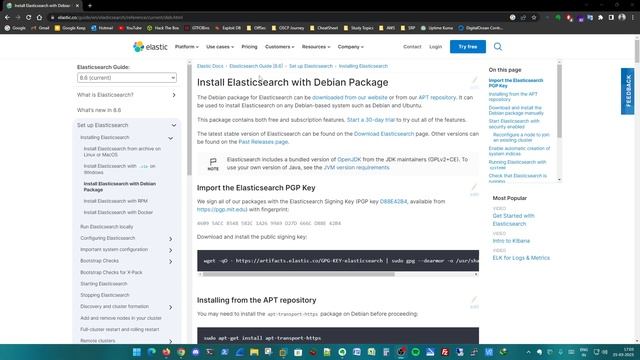Open FileZilla from the taskbar
This screenshot has width=640, height=360.
click(x=445, y=352)
